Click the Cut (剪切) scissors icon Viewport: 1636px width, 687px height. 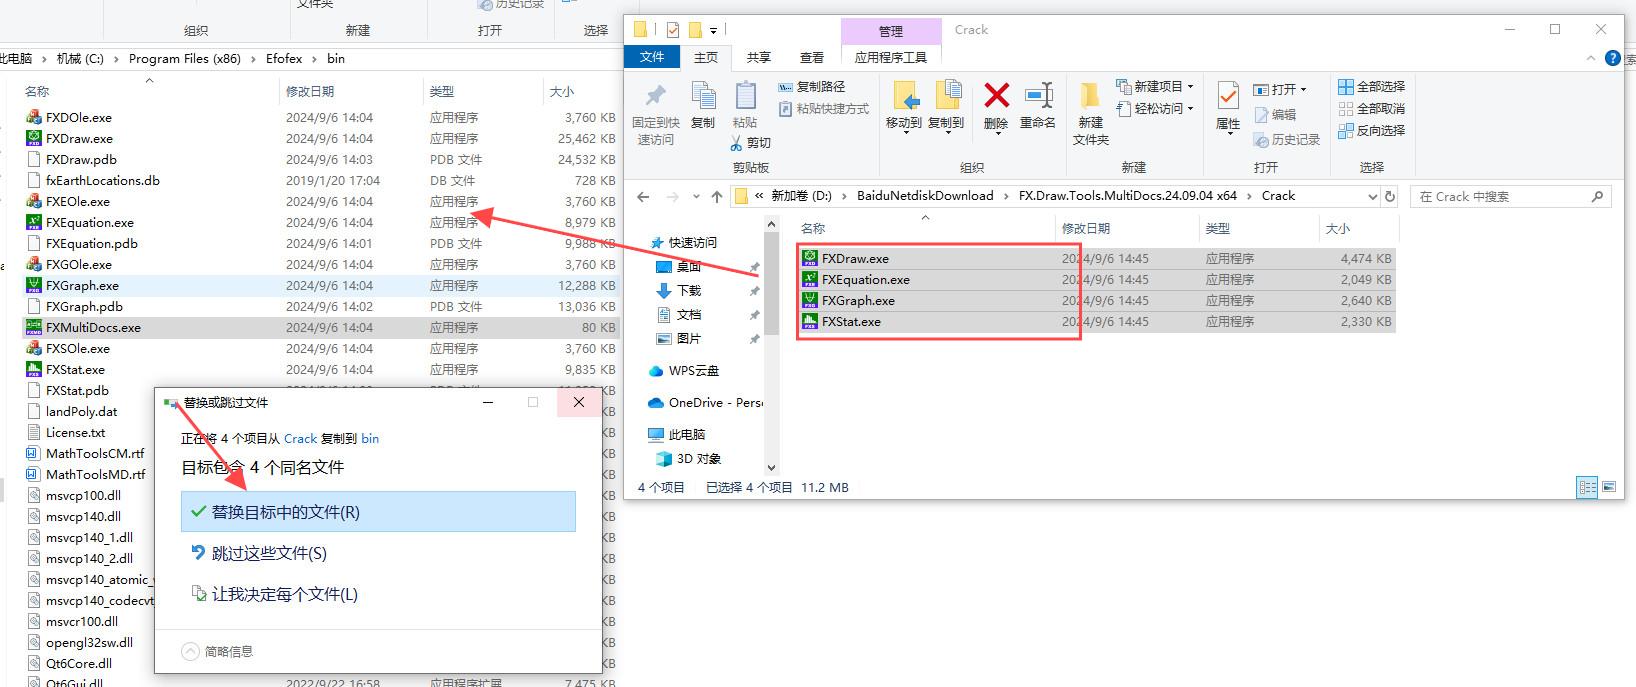pos(750,143)
